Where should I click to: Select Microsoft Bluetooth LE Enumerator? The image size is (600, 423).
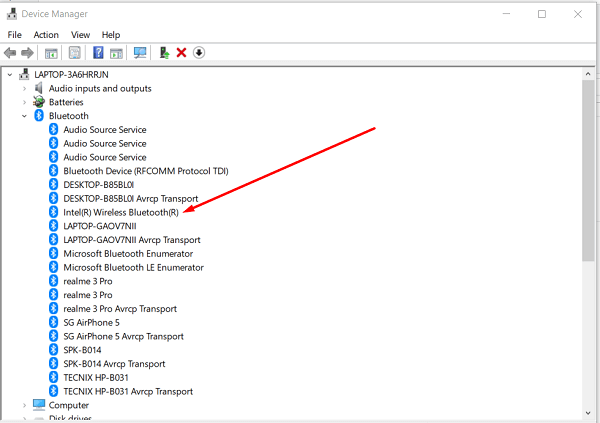[134, 268]
